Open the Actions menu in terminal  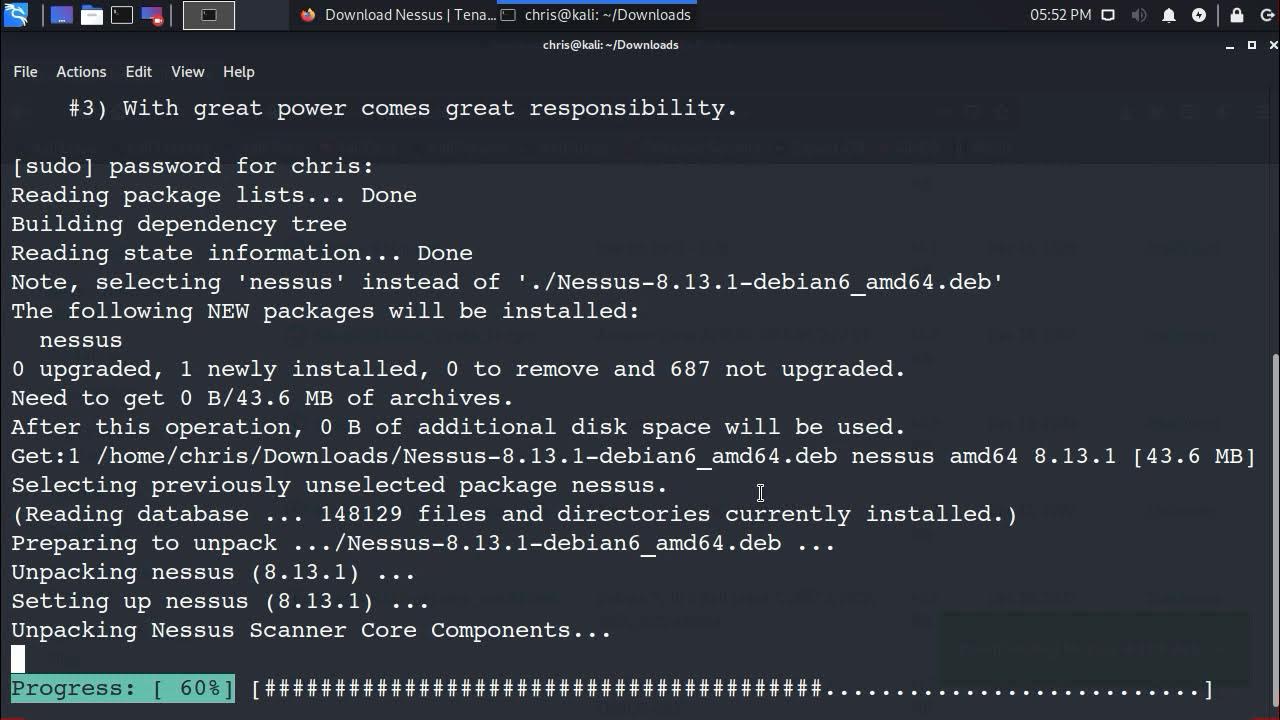(x=81, y=72)
